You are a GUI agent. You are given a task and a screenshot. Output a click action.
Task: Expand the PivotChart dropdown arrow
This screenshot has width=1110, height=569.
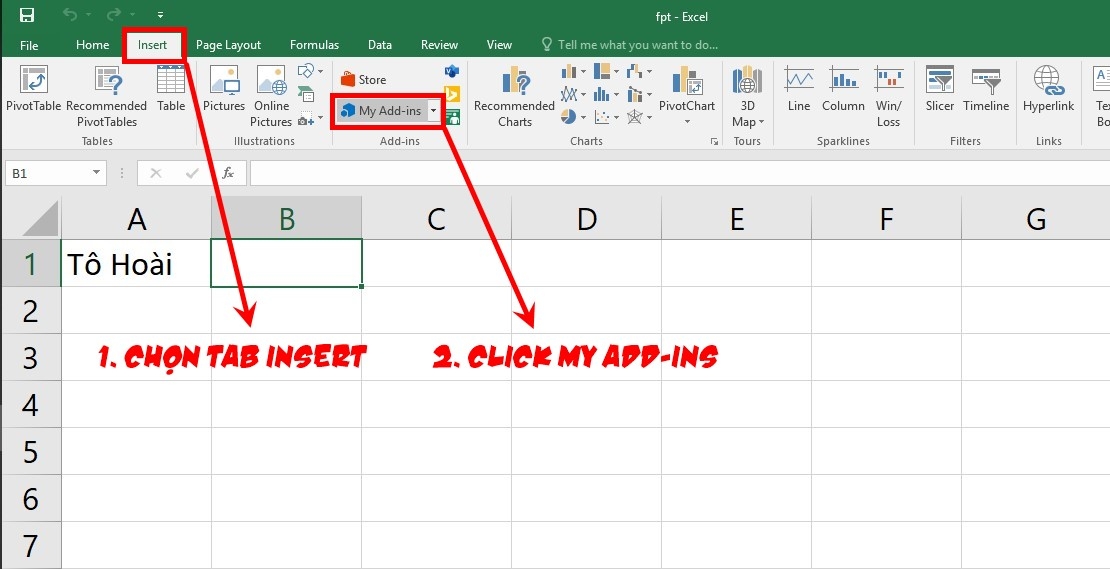(687, 122)
